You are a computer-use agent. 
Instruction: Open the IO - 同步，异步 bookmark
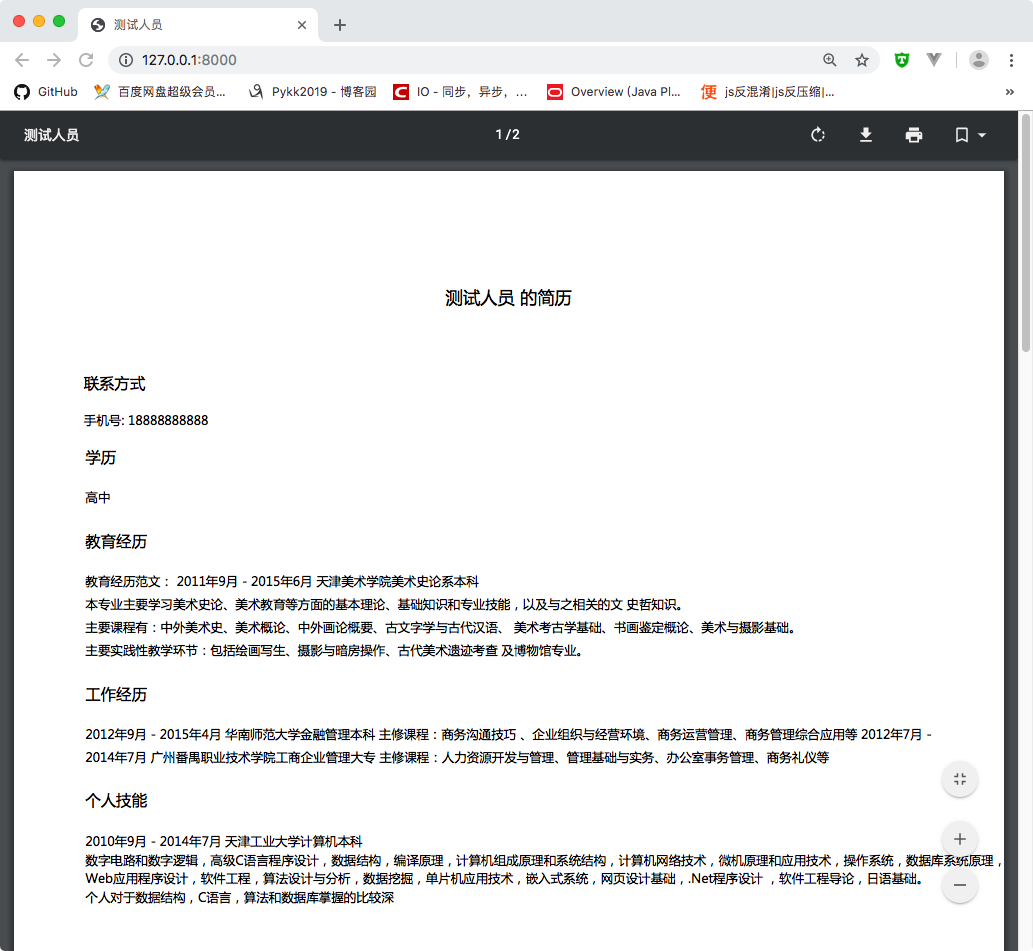click(x=460, y=92)
